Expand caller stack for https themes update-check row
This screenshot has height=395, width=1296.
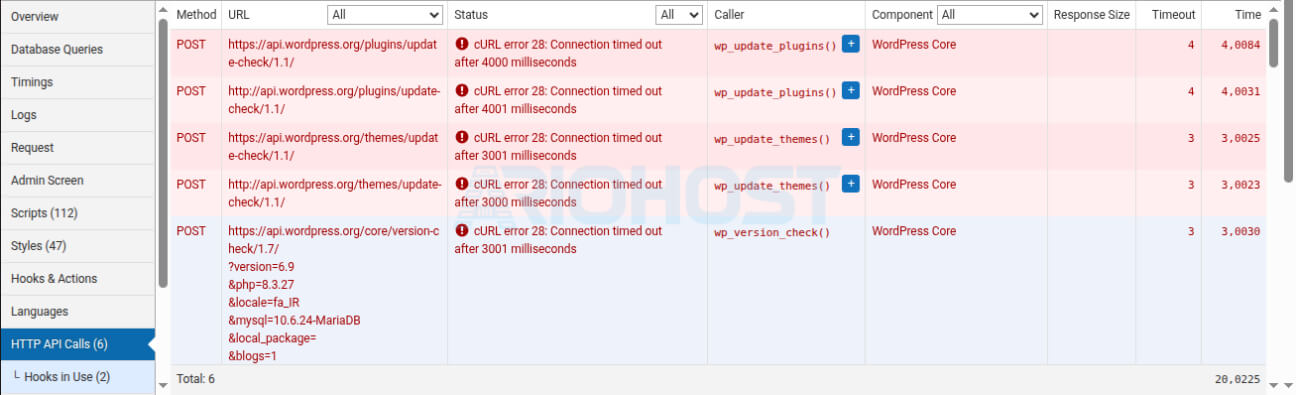pyautogui.click(x=851, y=137)
